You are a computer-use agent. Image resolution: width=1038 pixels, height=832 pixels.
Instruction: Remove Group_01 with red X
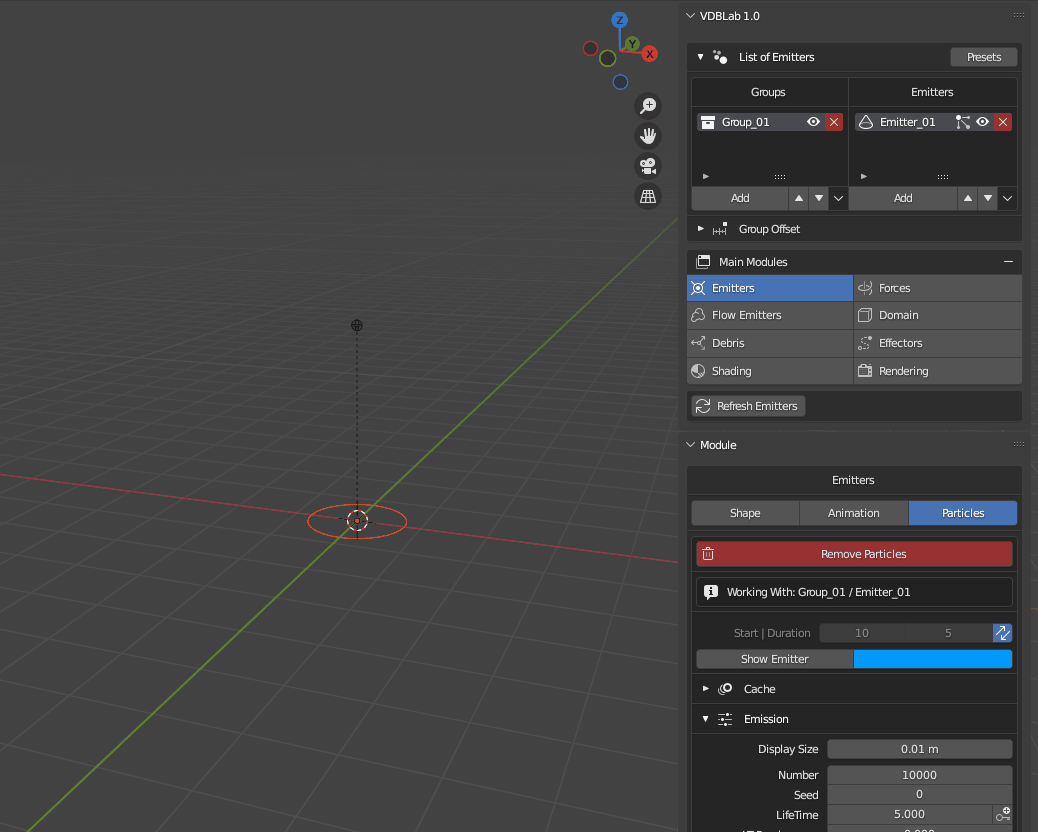tap(834, 122)
